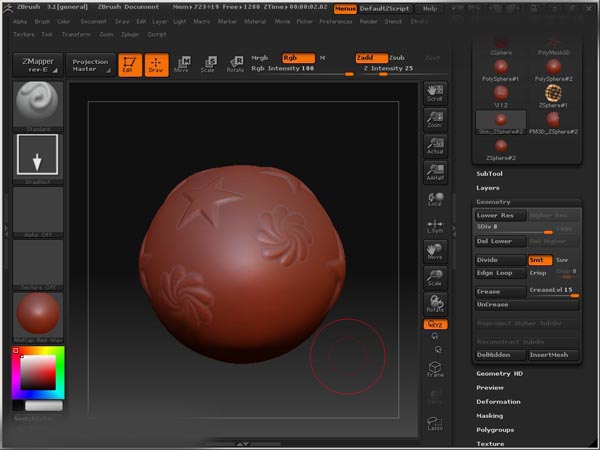Click the Actual size icon

(x=435, y=146)
